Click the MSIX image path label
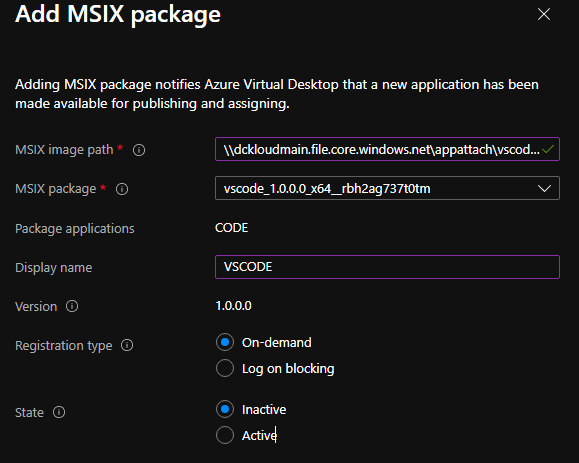 pos(64,150)
